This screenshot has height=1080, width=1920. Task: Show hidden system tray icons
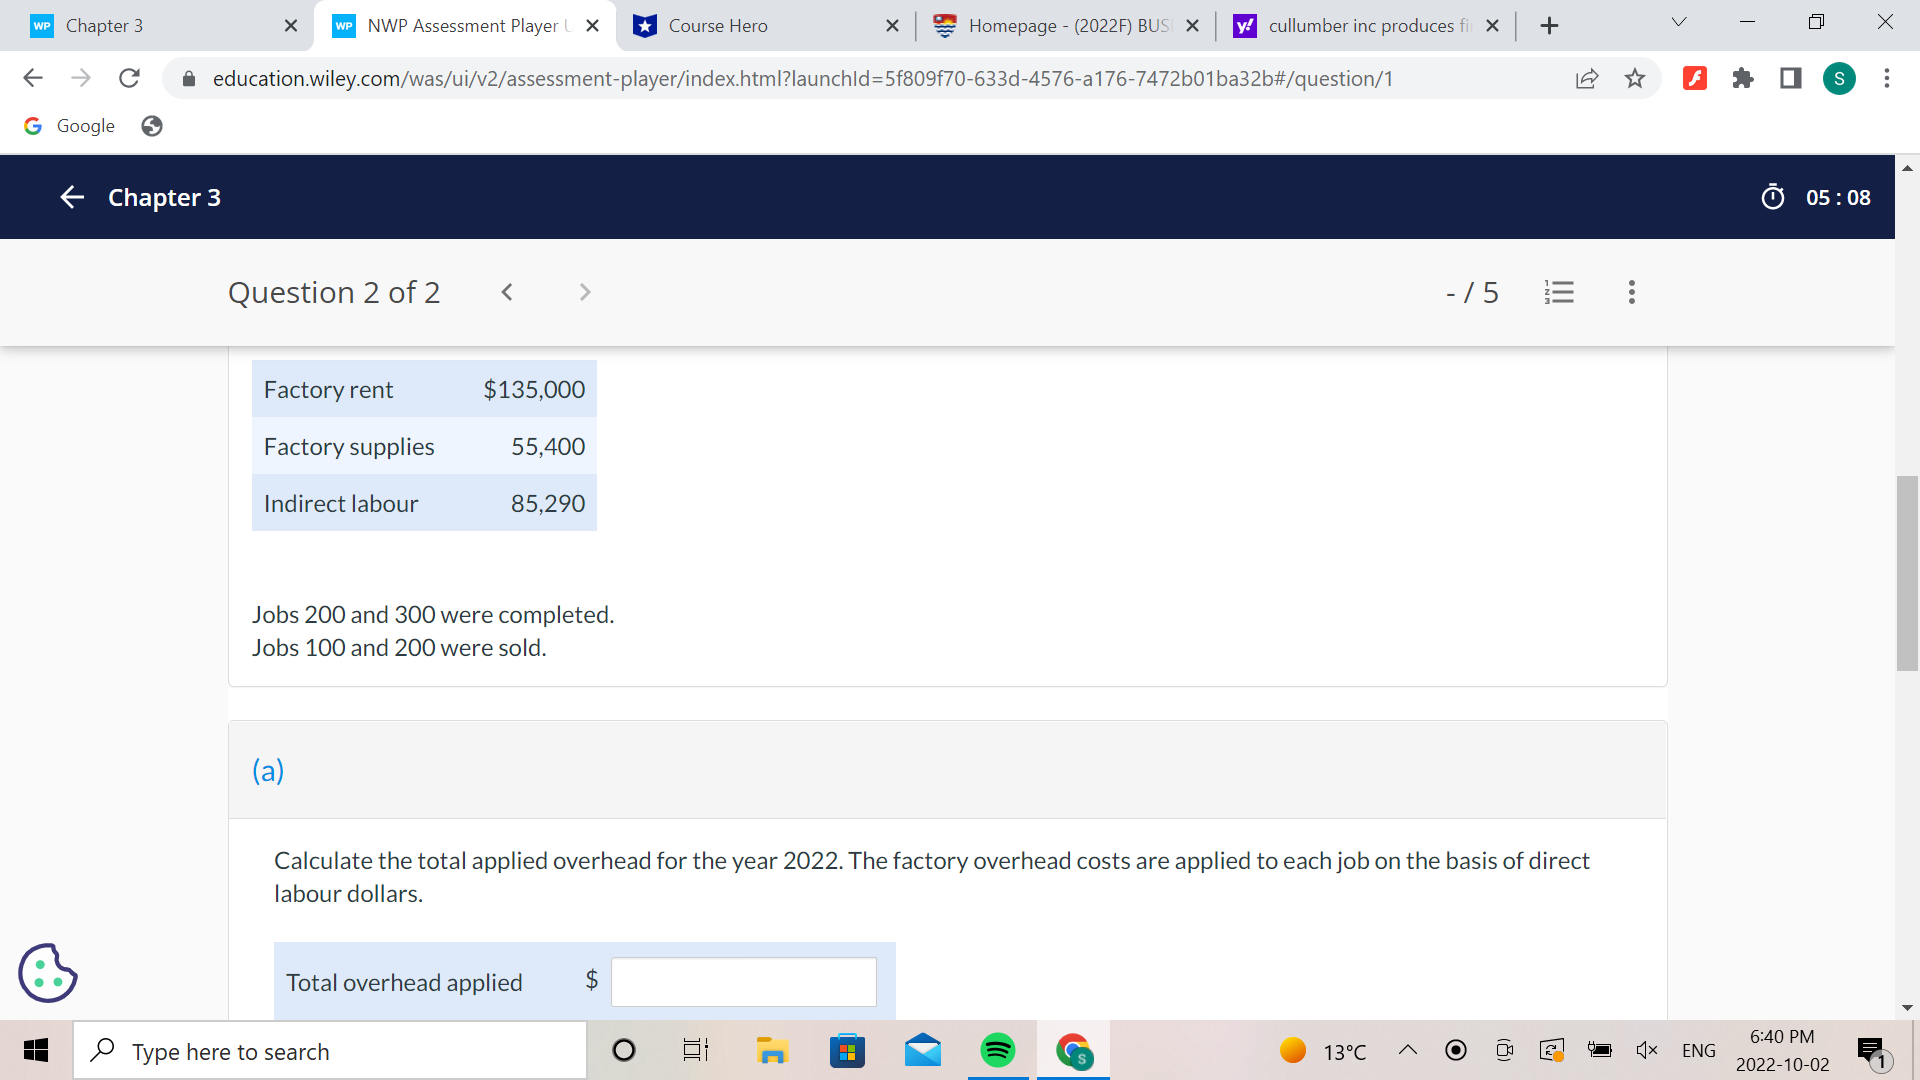pyautogui.click(x=1408, y=1050)
